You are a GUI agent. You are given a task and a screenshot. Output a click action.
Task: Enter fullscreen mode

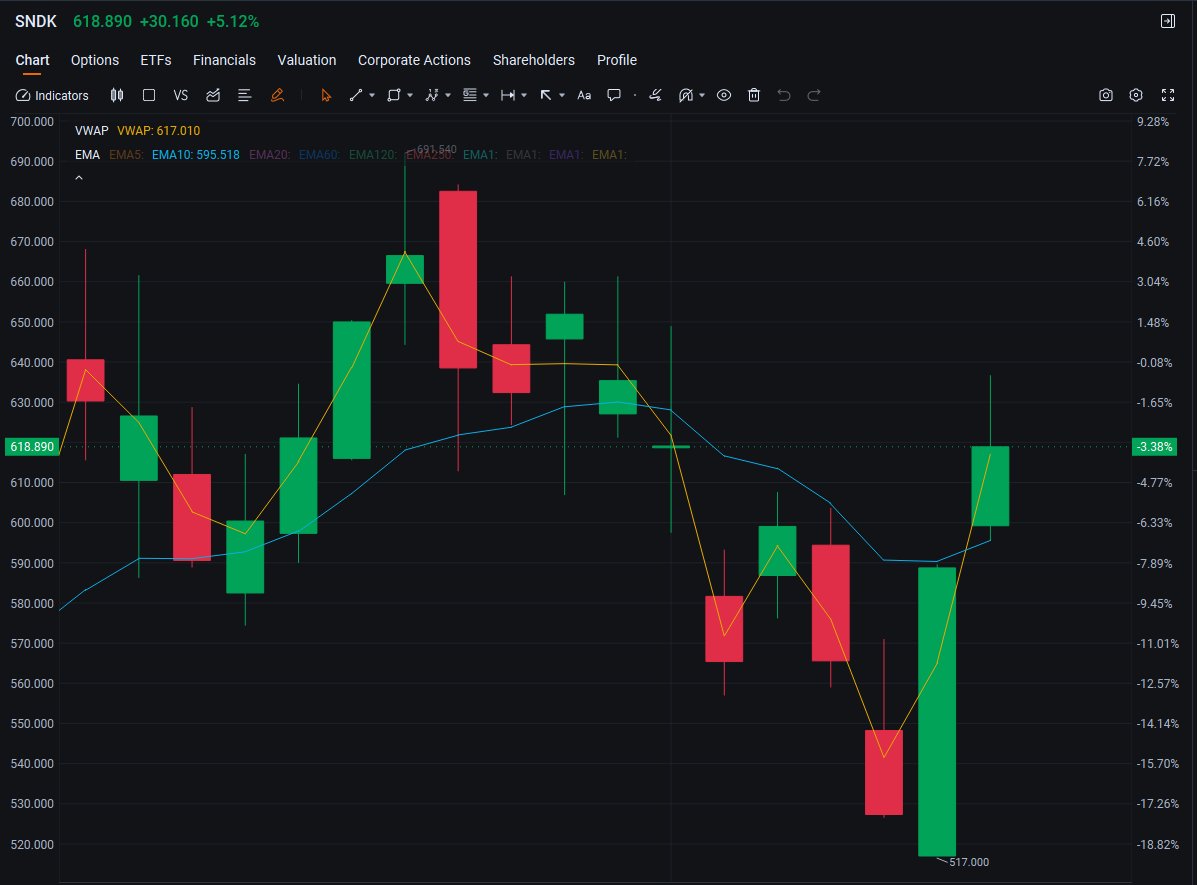(1168, 95)
